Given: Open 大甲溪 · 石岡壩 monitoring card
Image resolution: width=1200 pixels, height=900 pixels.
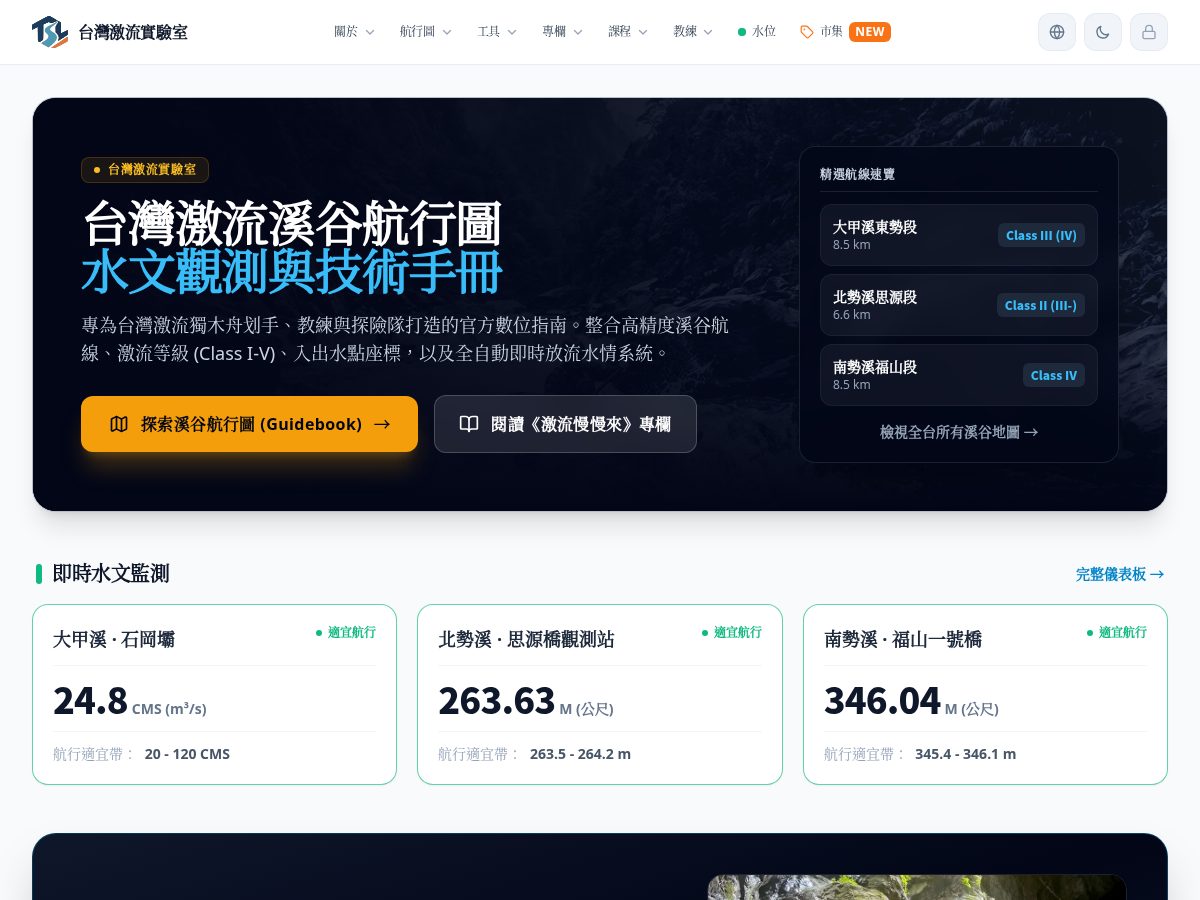Looking at the screenshot, I should 214,694.
